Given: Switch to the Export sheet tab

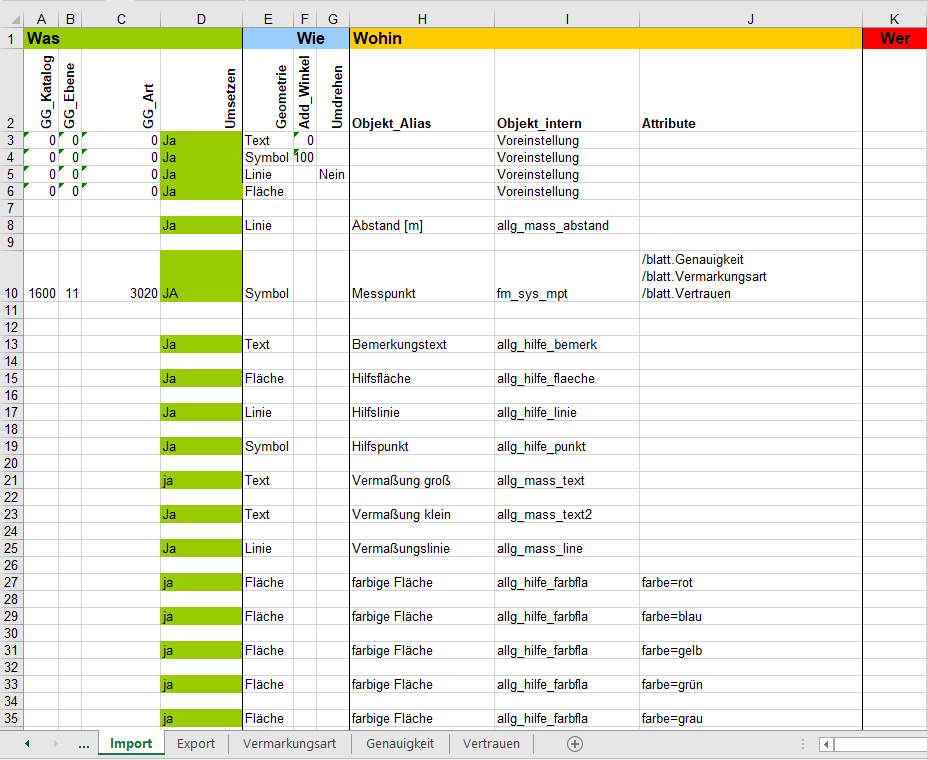Looking at the screenshot, I should (x=196, y=744).
